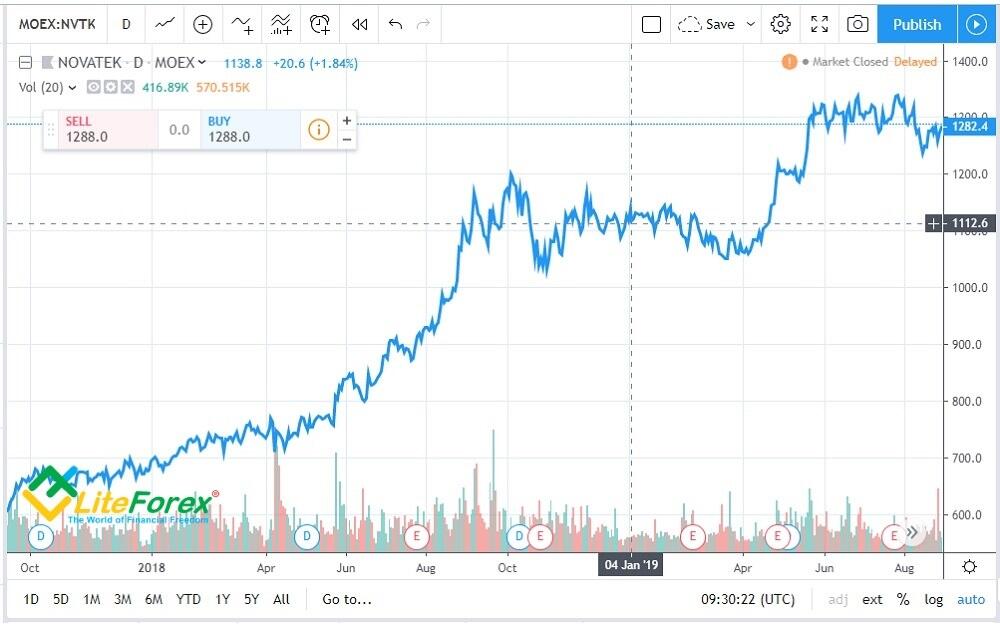Switch to the 1Y timeframe

click(221, 599)
